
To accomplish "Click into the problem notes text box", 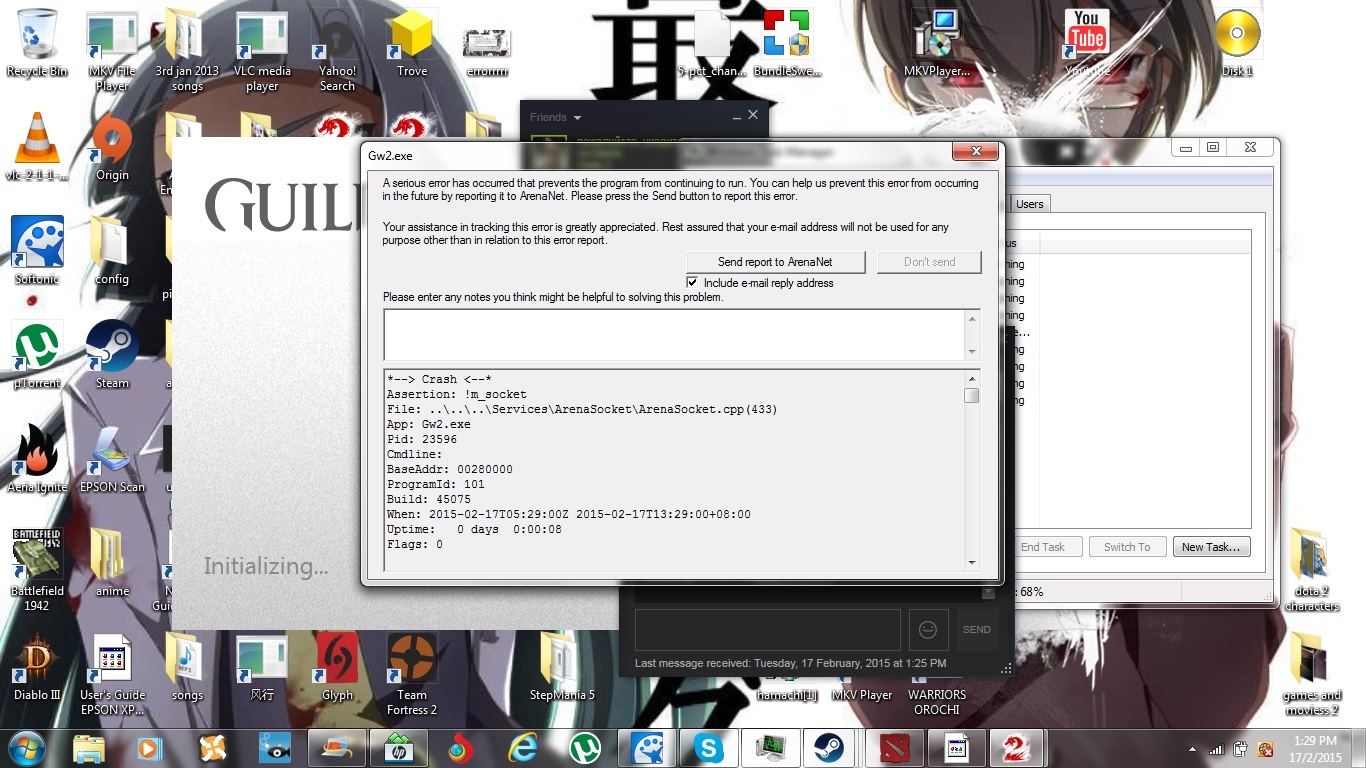I will click(x=673, y=334).
